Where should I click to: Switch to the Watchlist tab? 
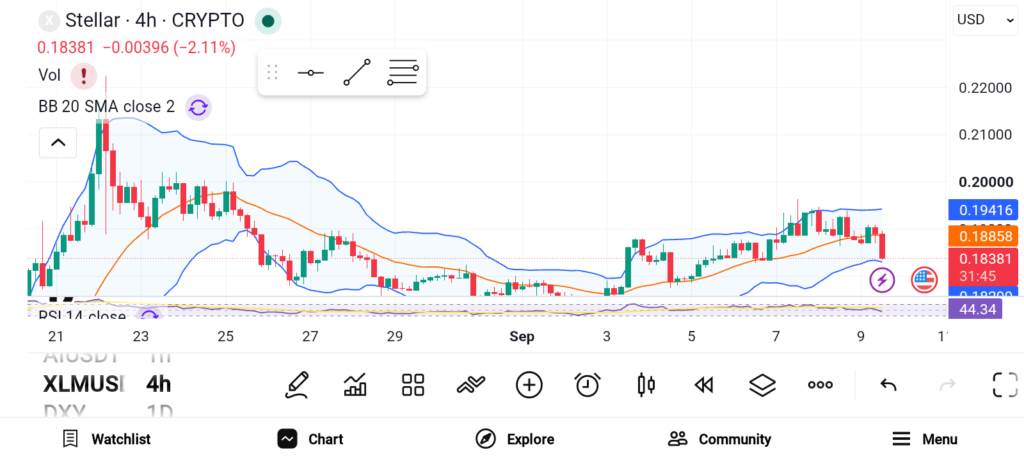pyautogui.click(x=106, y=439)
